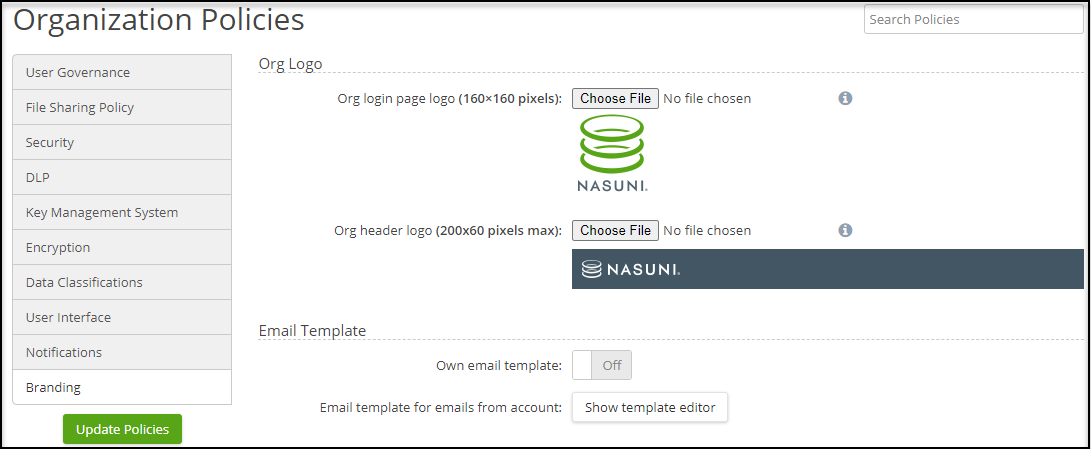
Task: Select the Branding sidebar tab
Action: point(122,387)
